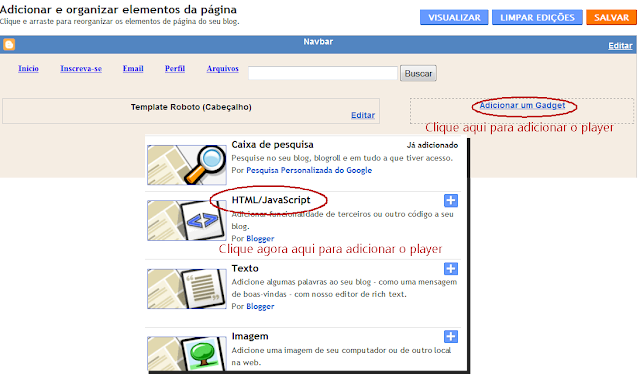Add the Texto gadget with plus icon
This screenshot has height=374, width=640.
[x=451, y=269]
